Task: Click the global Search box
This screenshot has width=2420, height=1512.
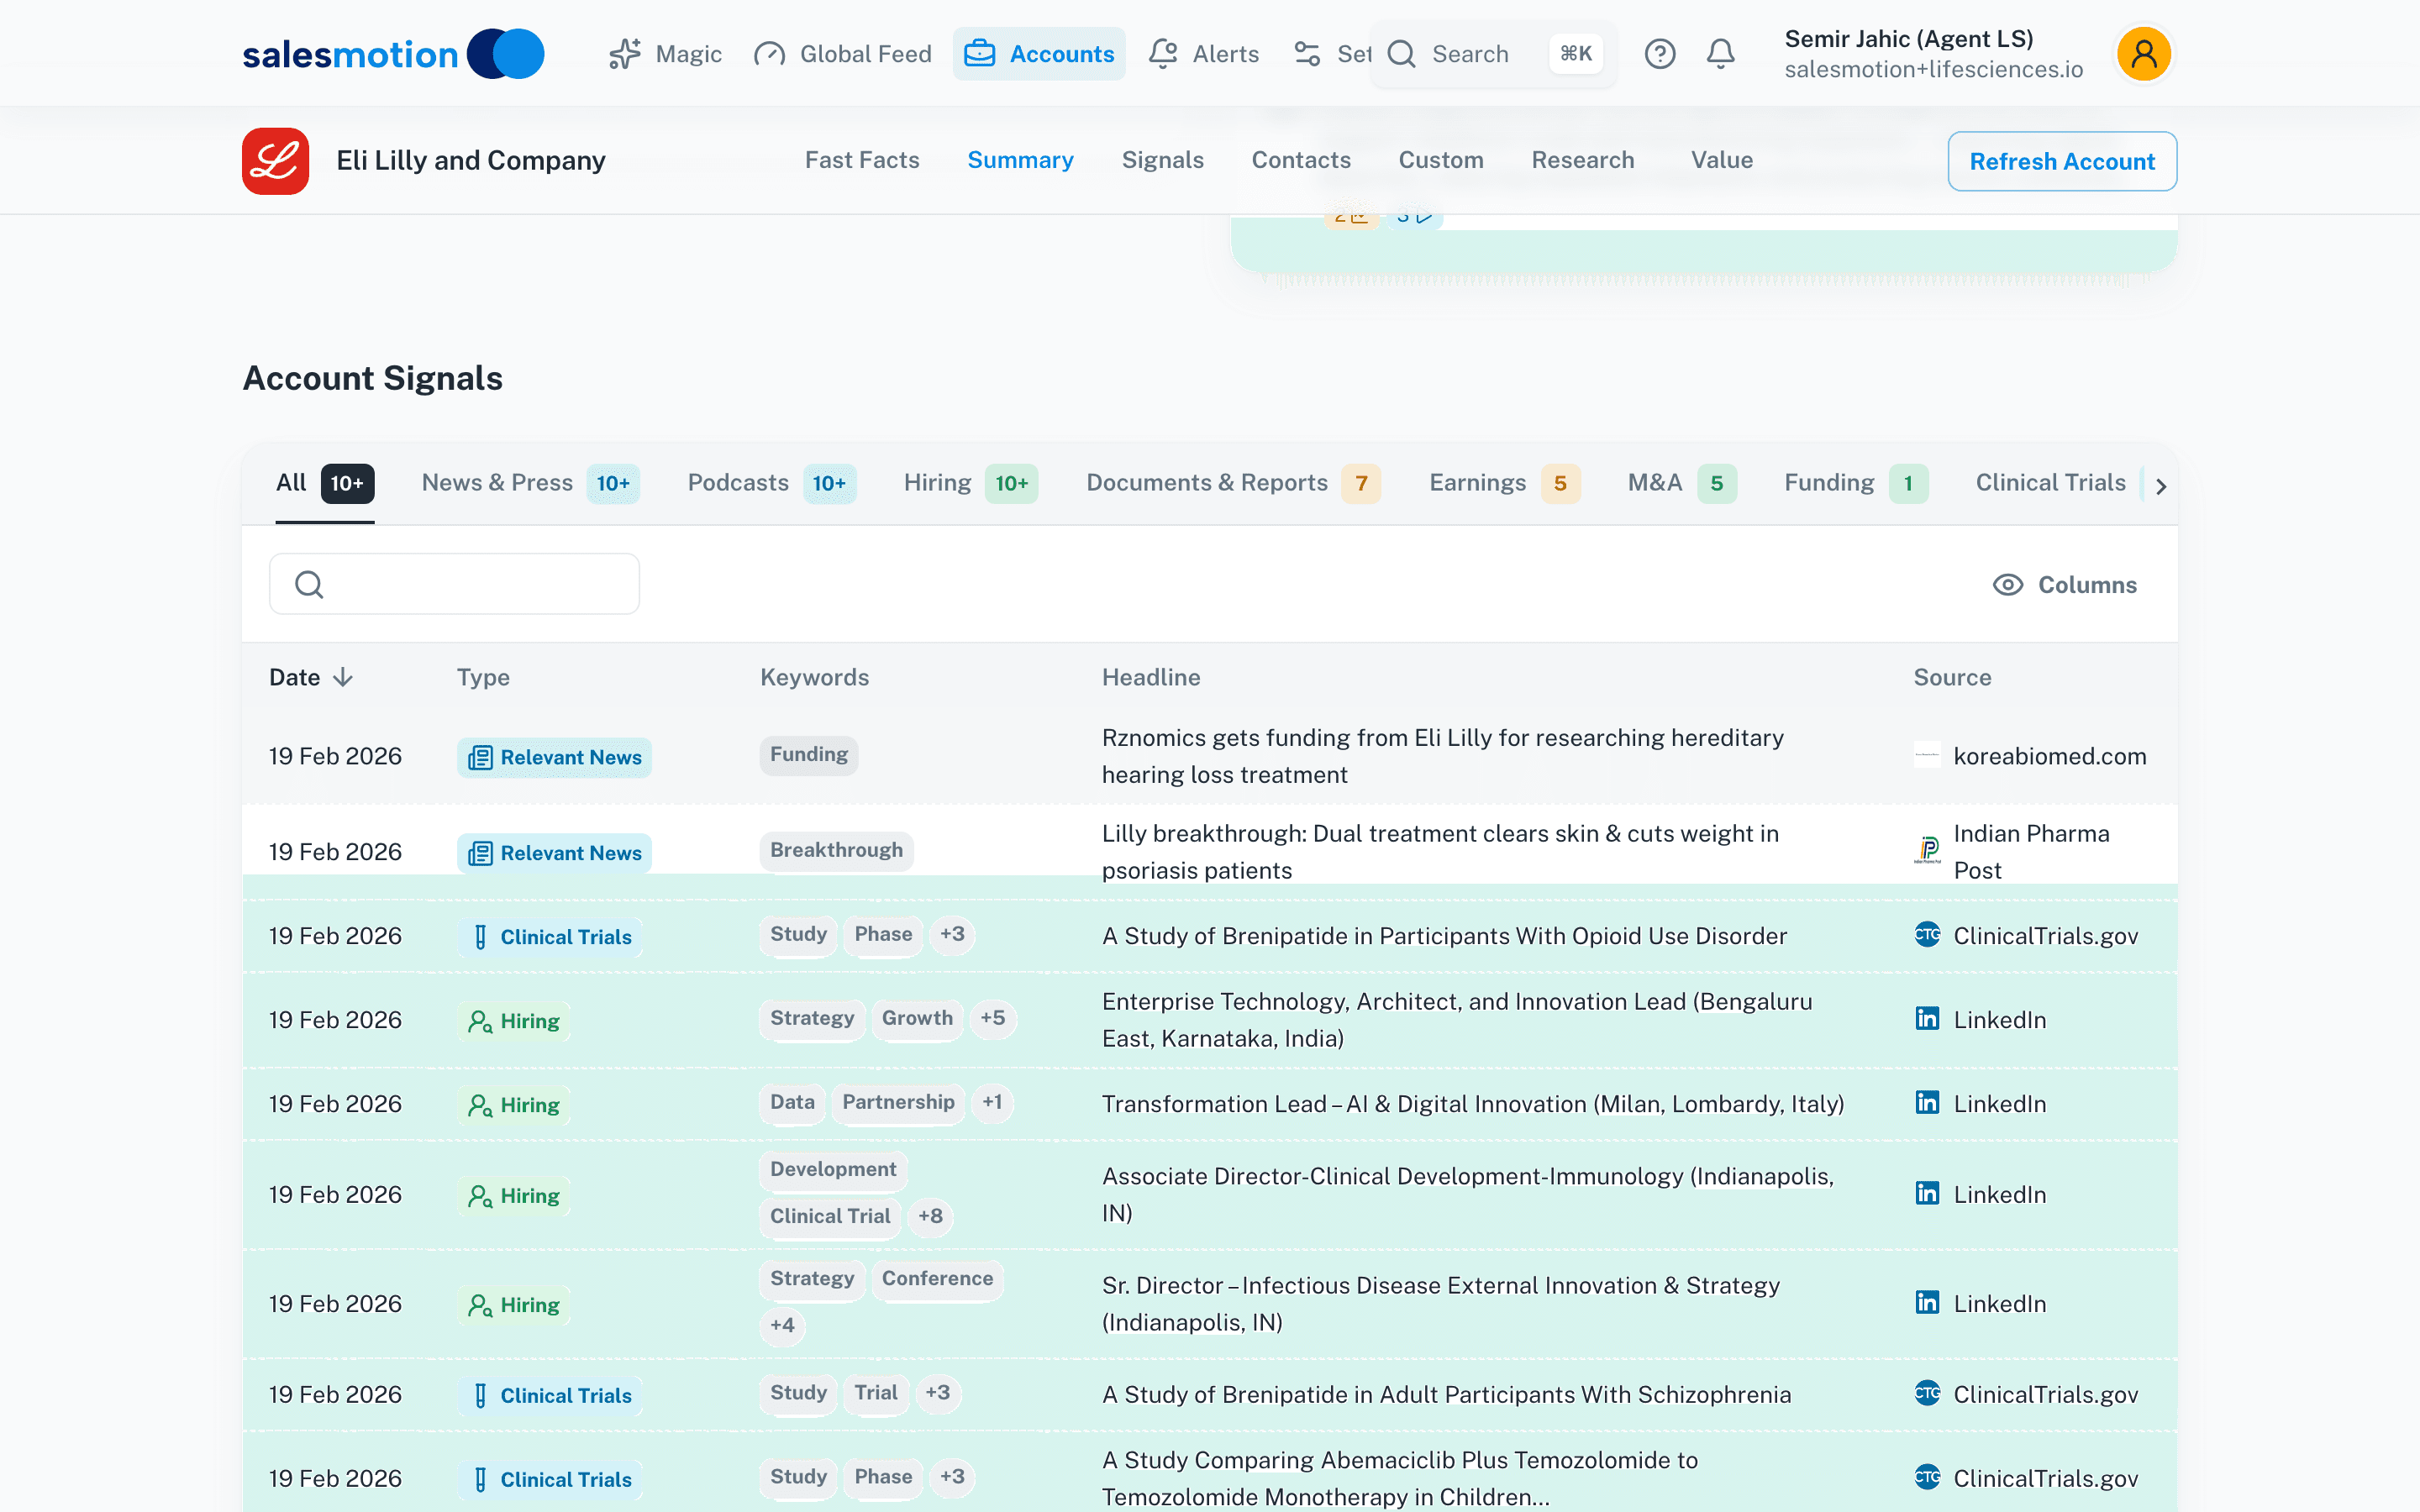Action: [x=1494, y=54]
